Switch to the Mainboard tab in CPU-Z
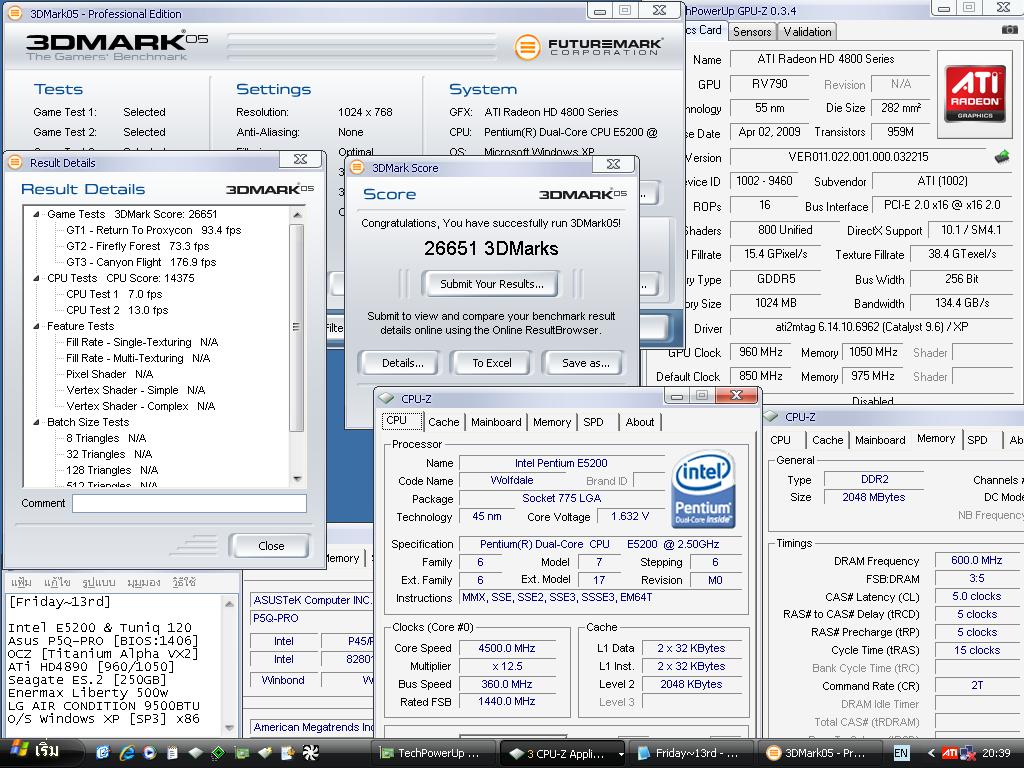This screenshot has height=768, width=1024. [496, 422]
